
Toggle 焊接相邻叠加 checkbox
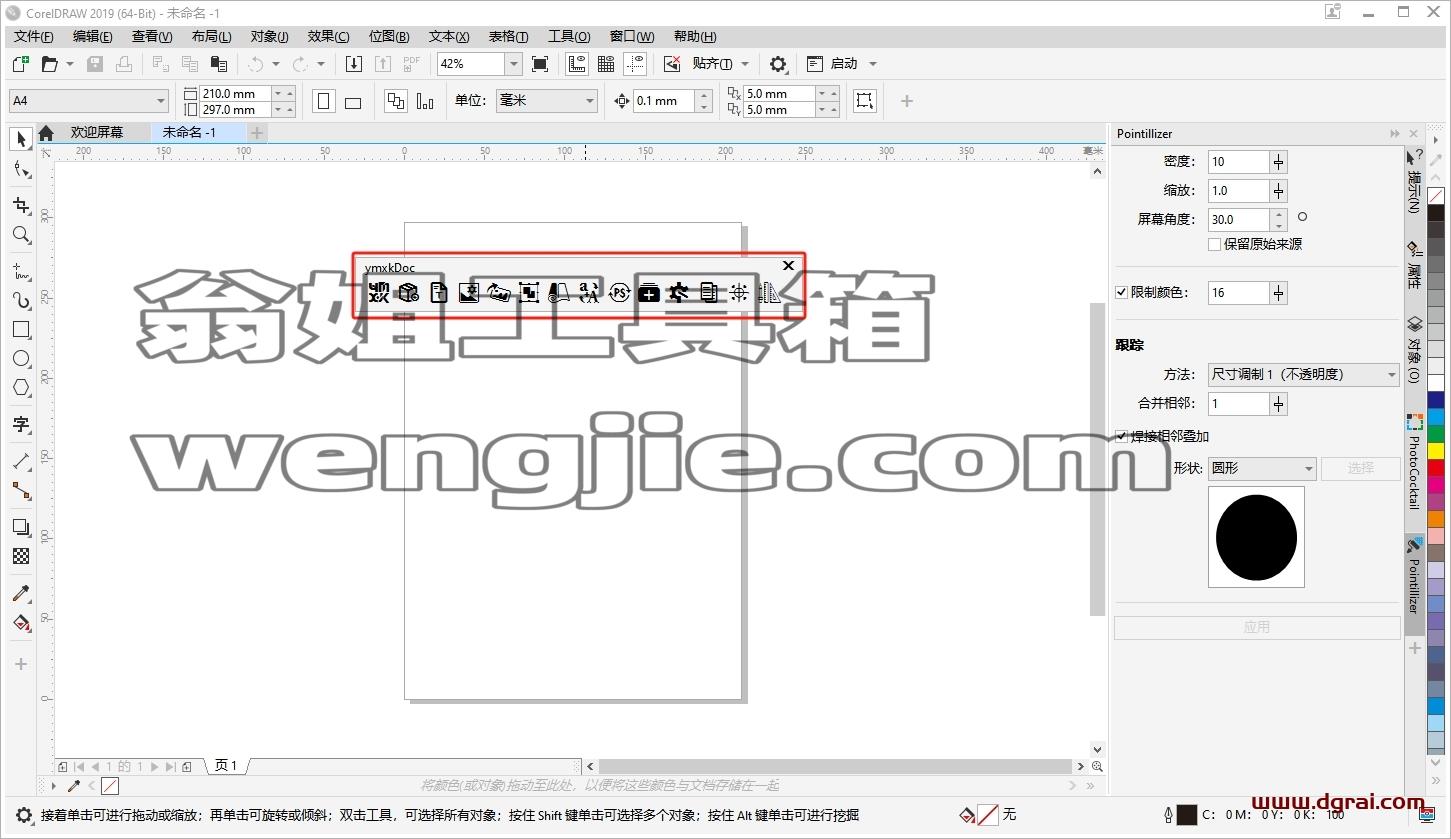1122,436
